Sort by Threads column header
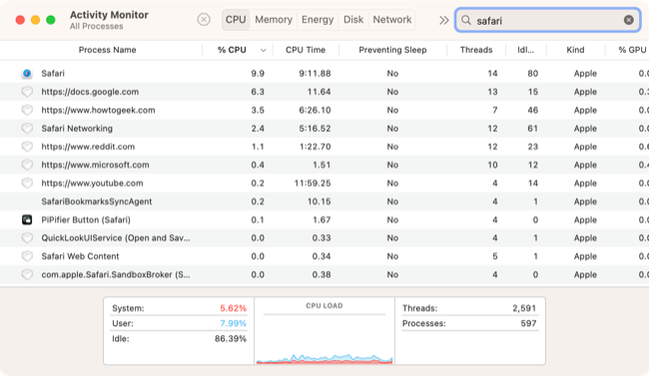 [x=476, y=50]
